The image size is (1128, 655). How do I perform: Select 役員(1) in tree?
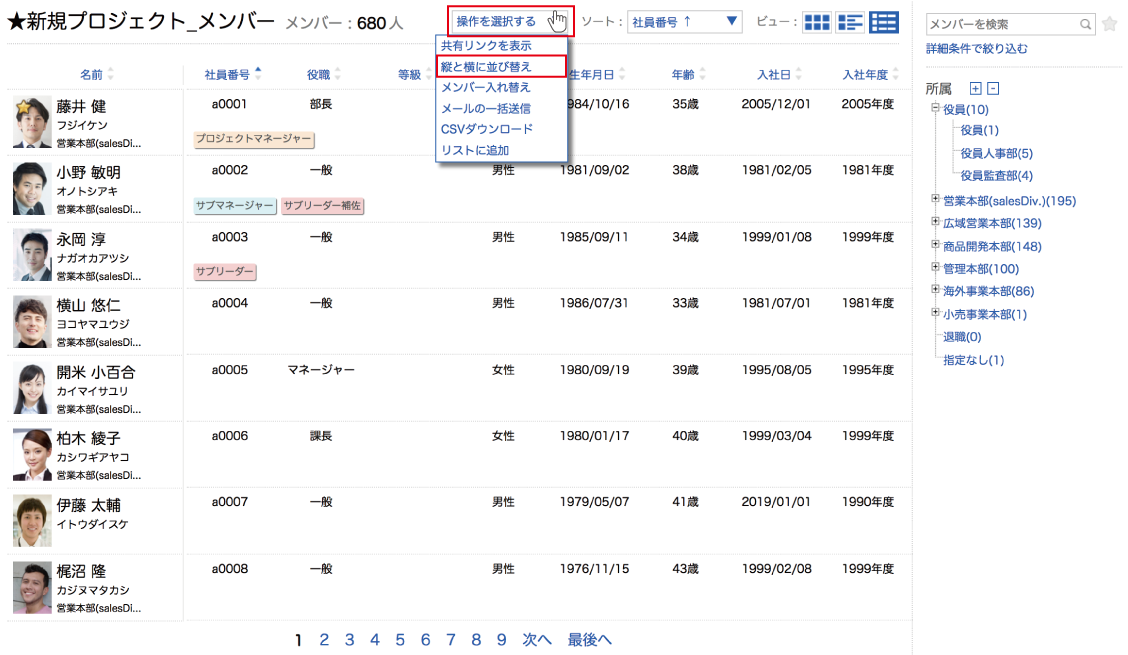click(979, 130)
